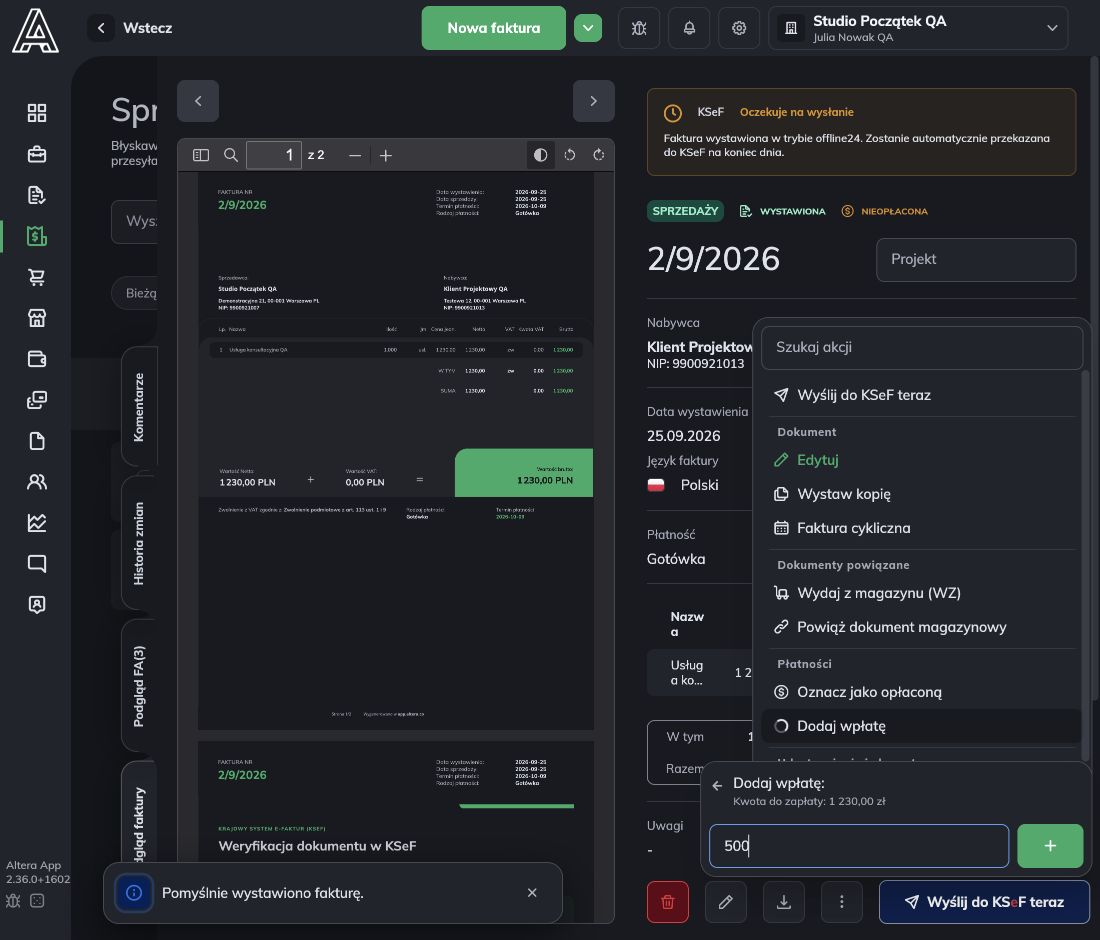Switch to the Podgląd FA(3) tab
Viewport: 1100px width, 940px height.
point(139,686)
